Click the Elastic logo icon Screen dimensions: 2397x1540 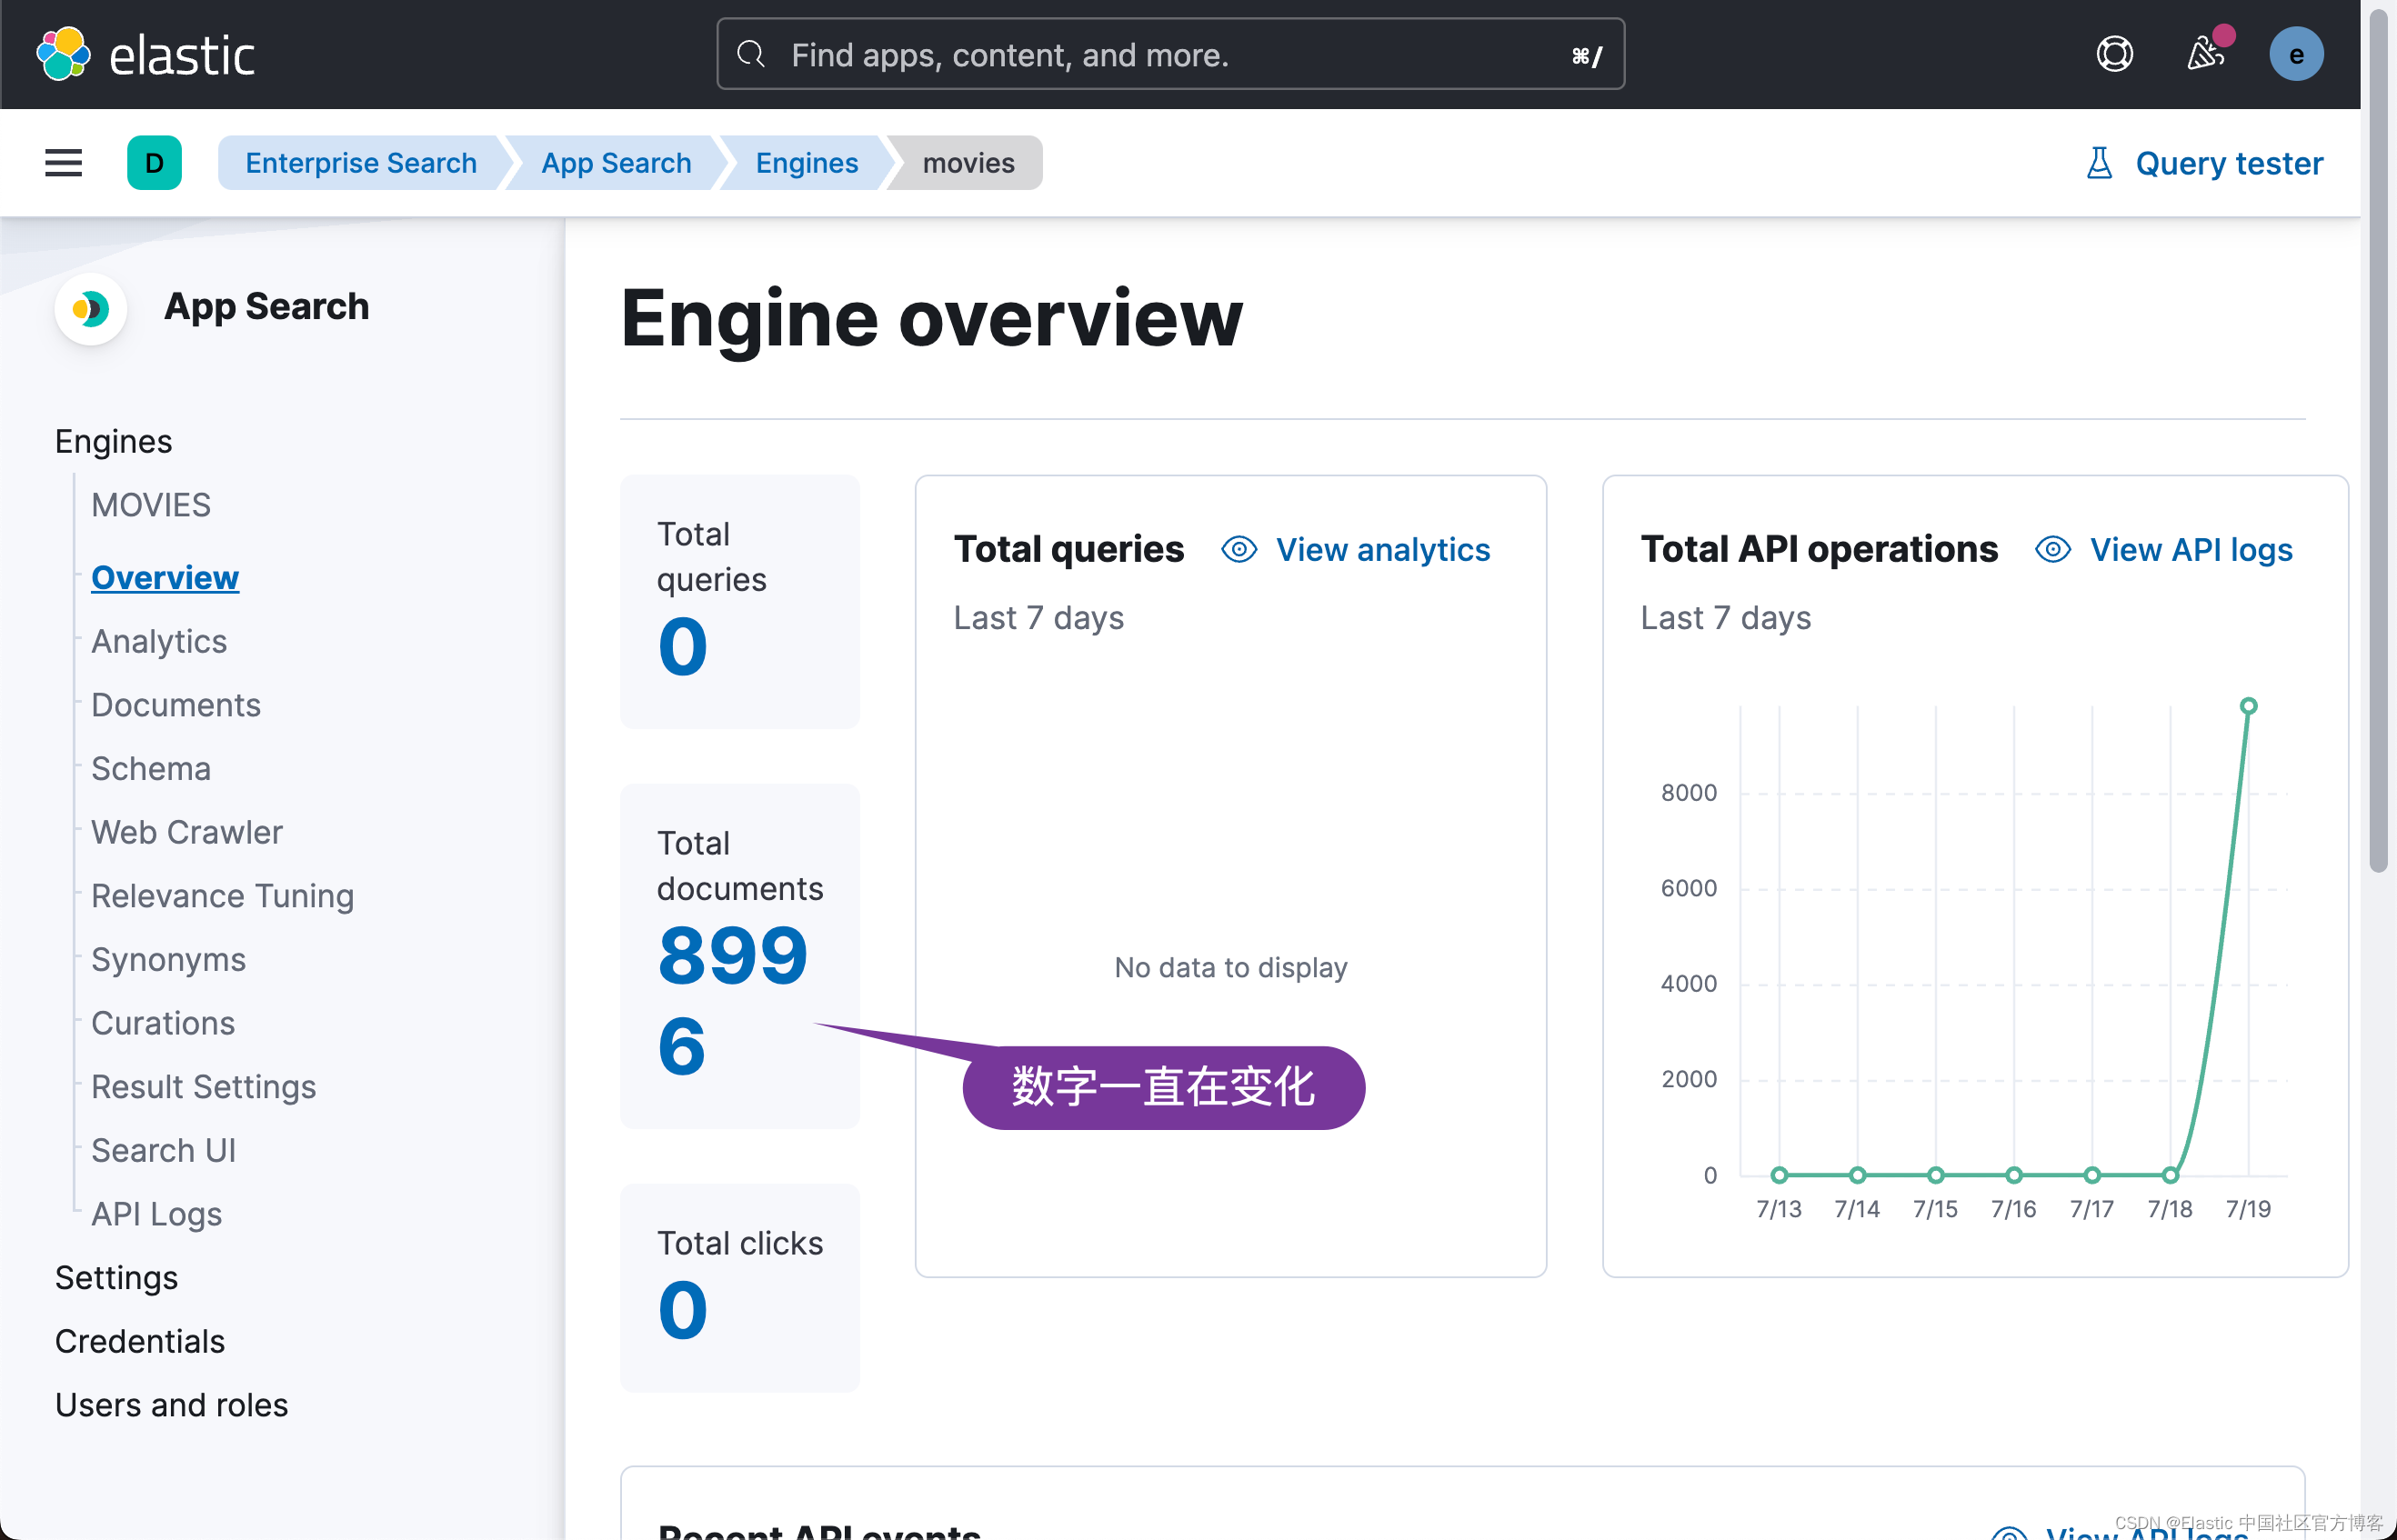point(63,54)
